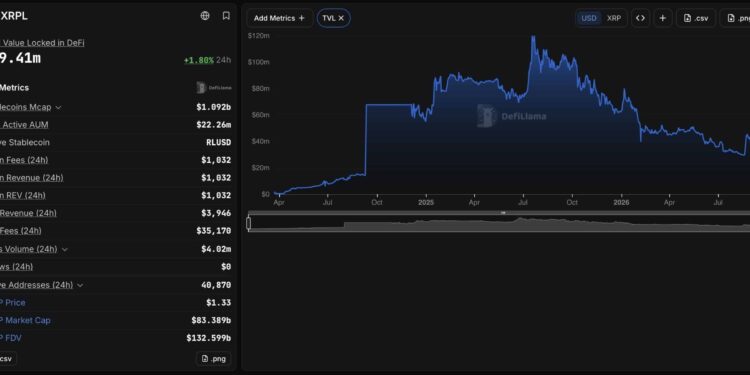Click the chart range slider top grip
Image resolution: width=750 pixels, height=375 pixels.
pyautogui.click(x=503, y=212)
